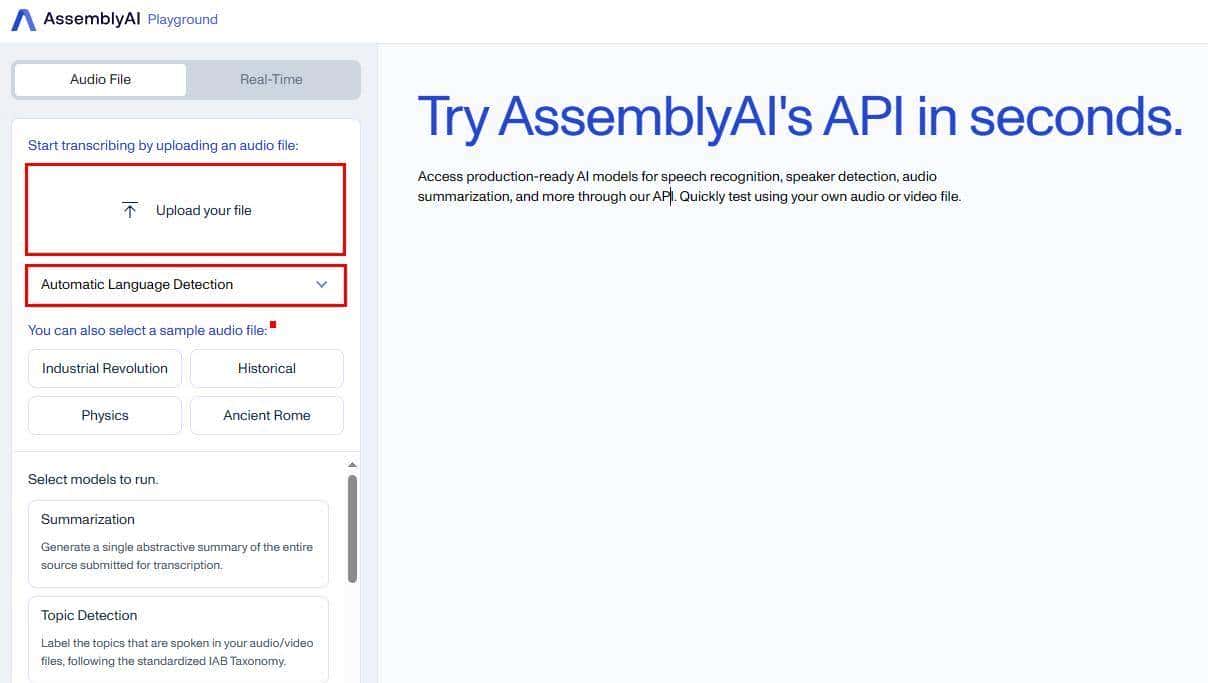Click the Upload your file area
The width and height of the screenshot is (1208, 683).
coord(186,210)
